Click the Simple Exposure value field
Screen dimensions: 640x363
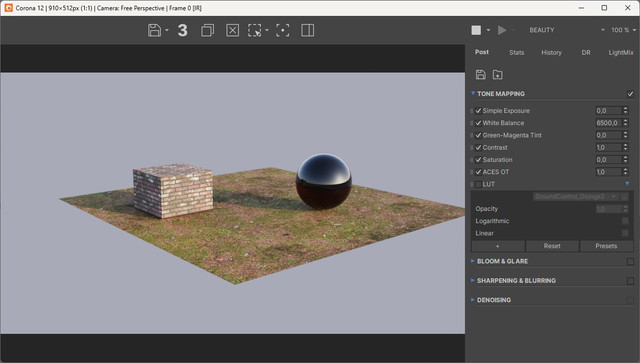pos(608,111)
